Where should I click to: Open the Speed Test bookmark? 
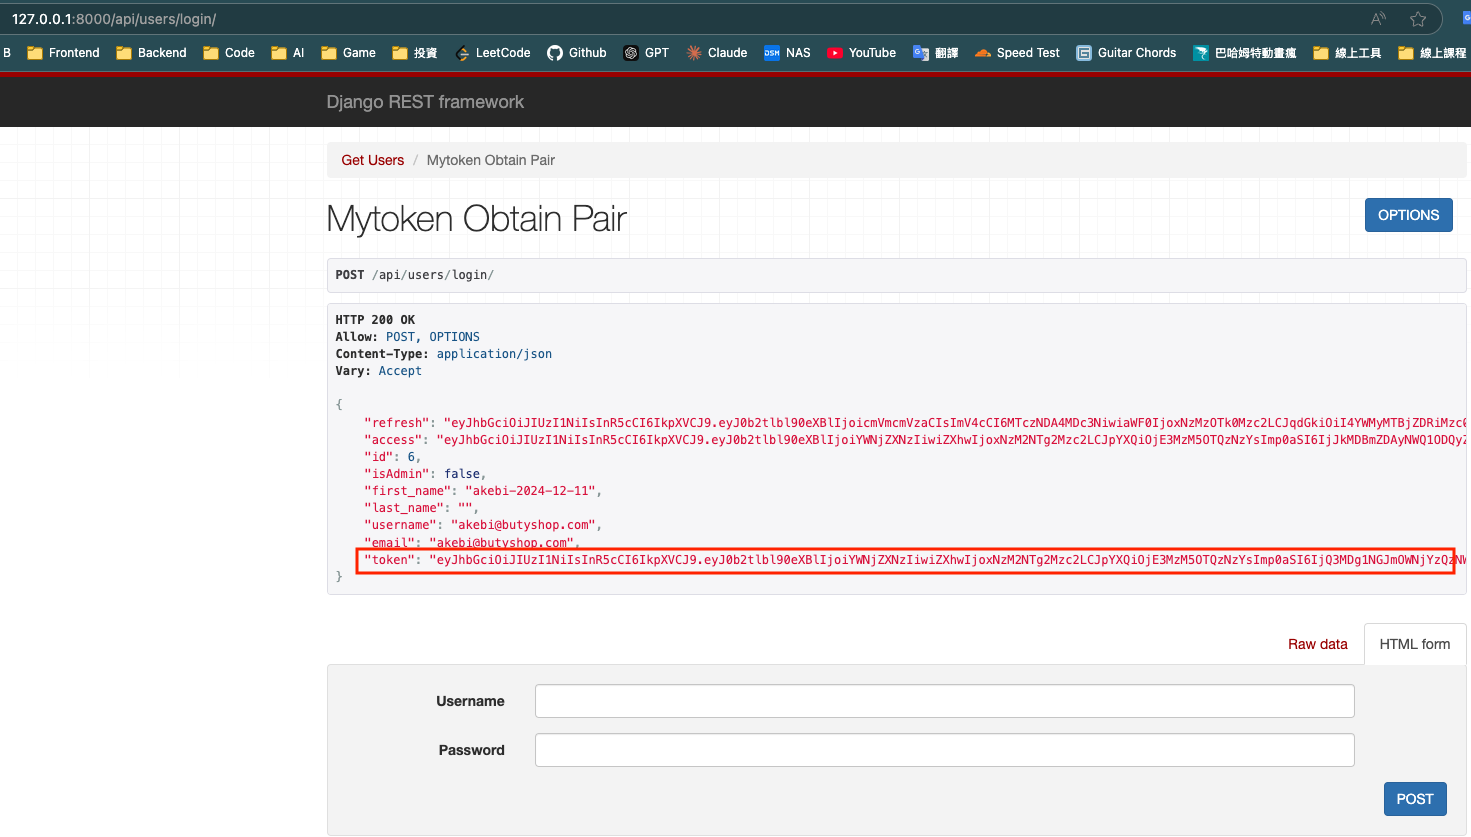tap(1017, 53)
